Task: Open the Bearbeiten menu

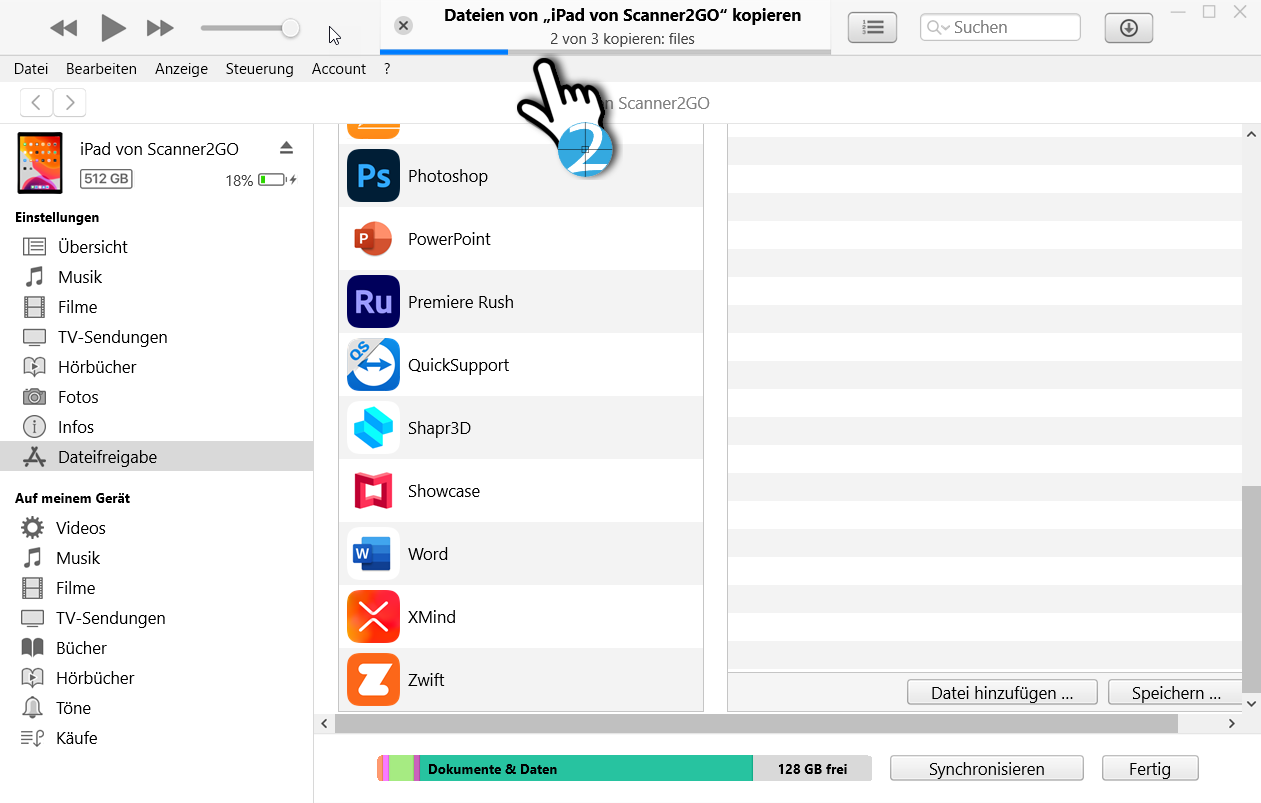Action: [101, 69]
